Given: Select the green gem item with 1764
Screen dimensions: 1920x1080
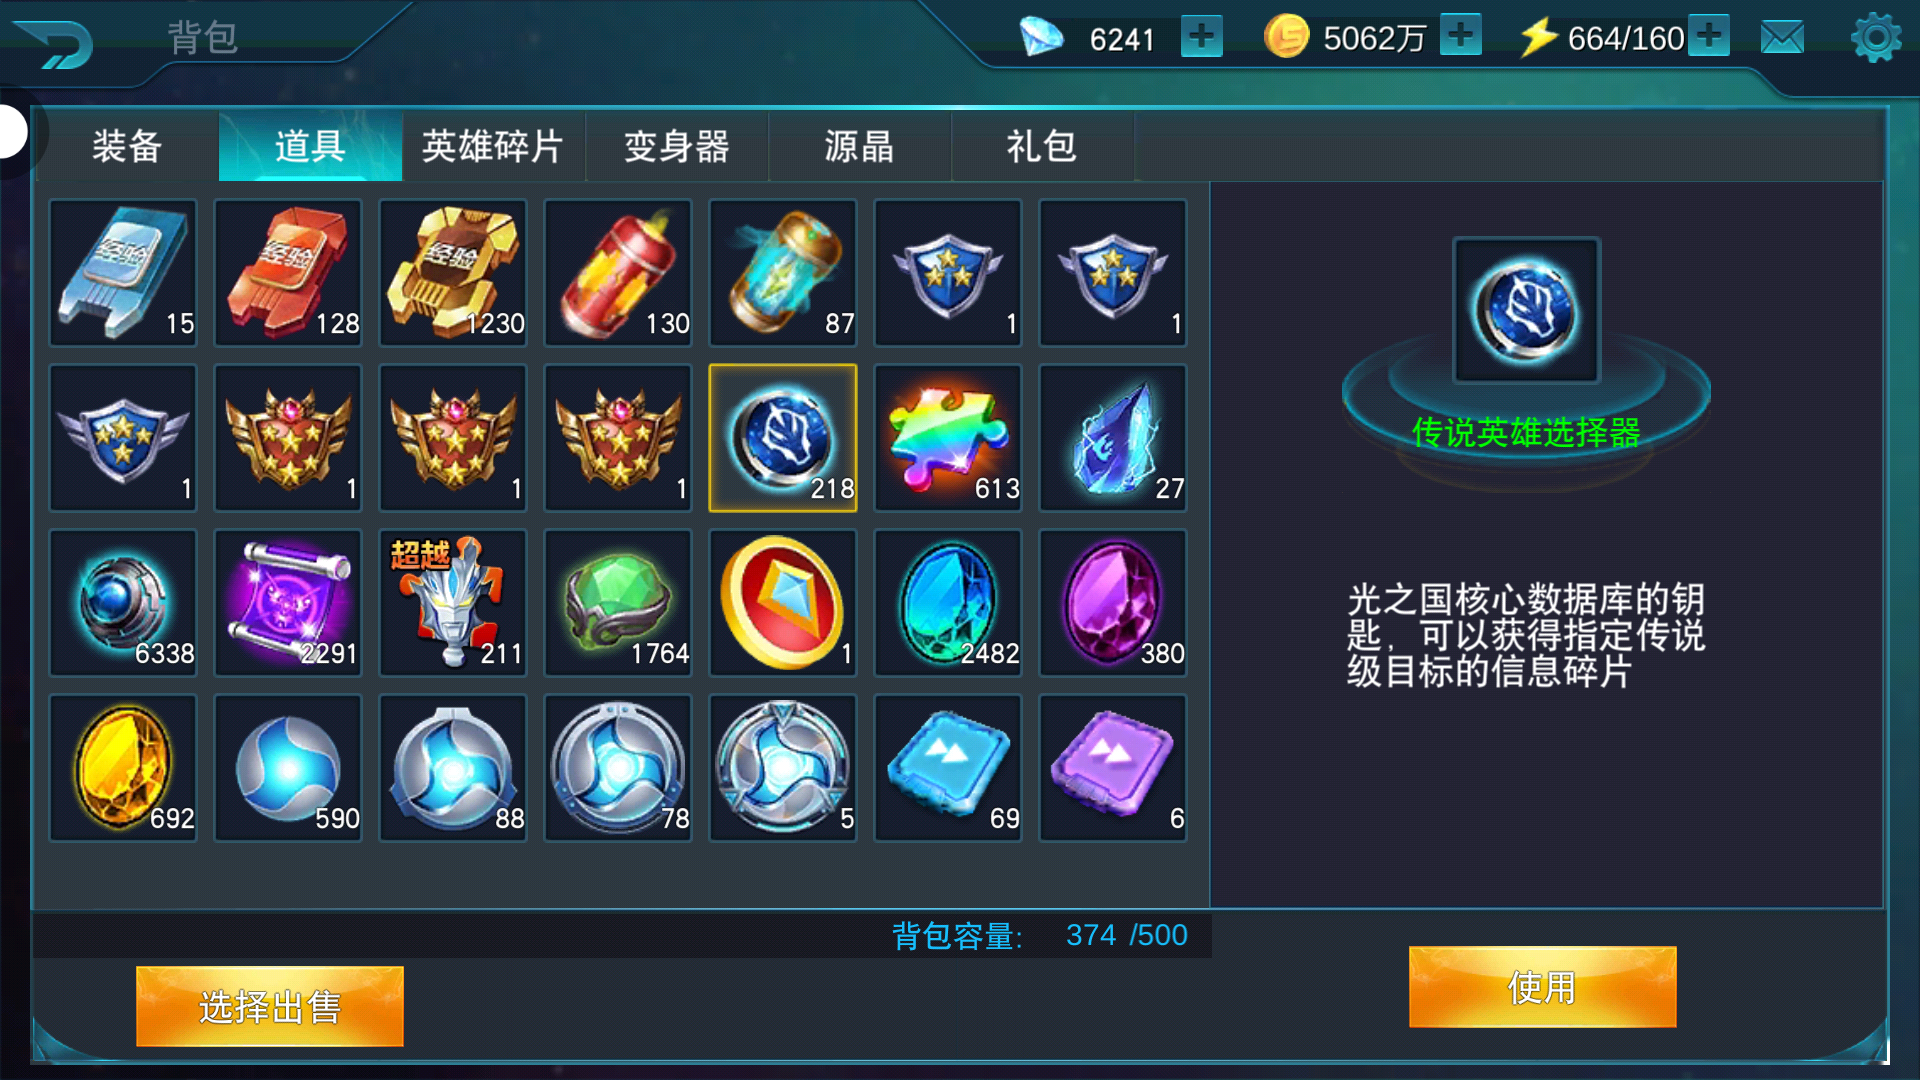Looking at the screenshot, I should (618, 603).
